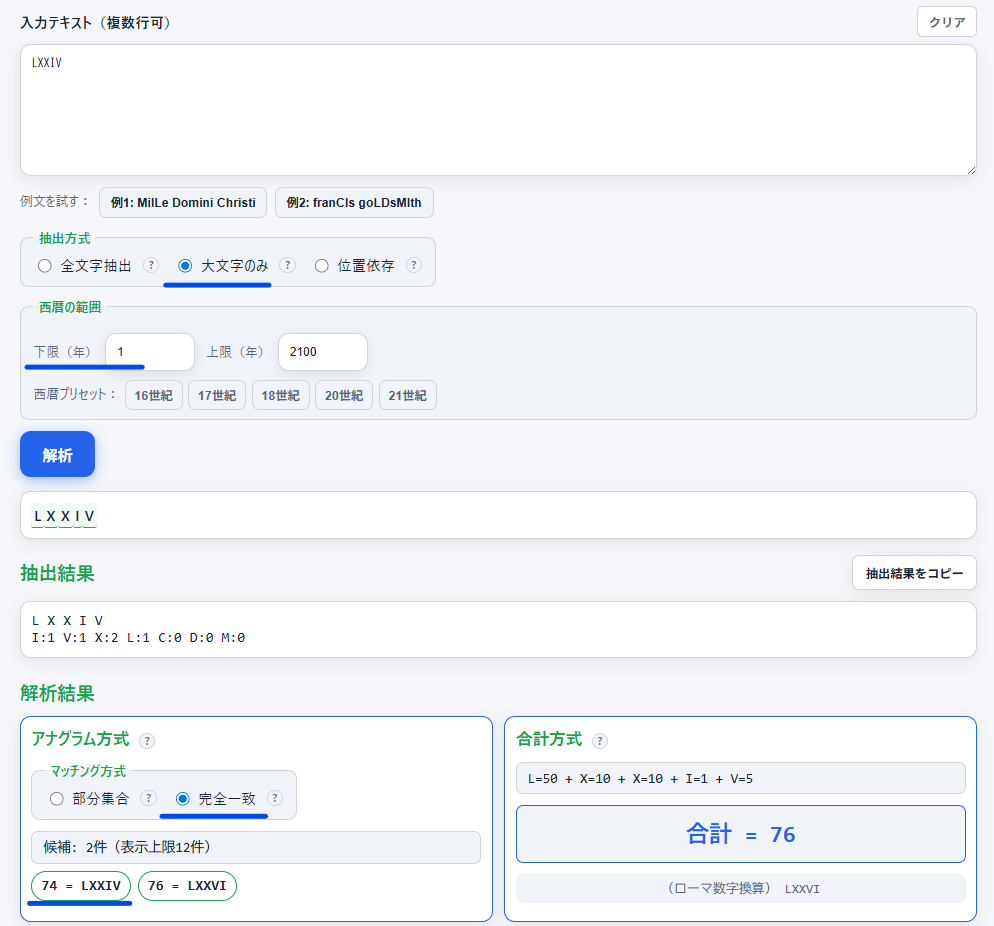Viewport: 994px width, 926px height.
Task: Load example 例1: MilLe Domini Christi
Action: [x=183, y=202]
